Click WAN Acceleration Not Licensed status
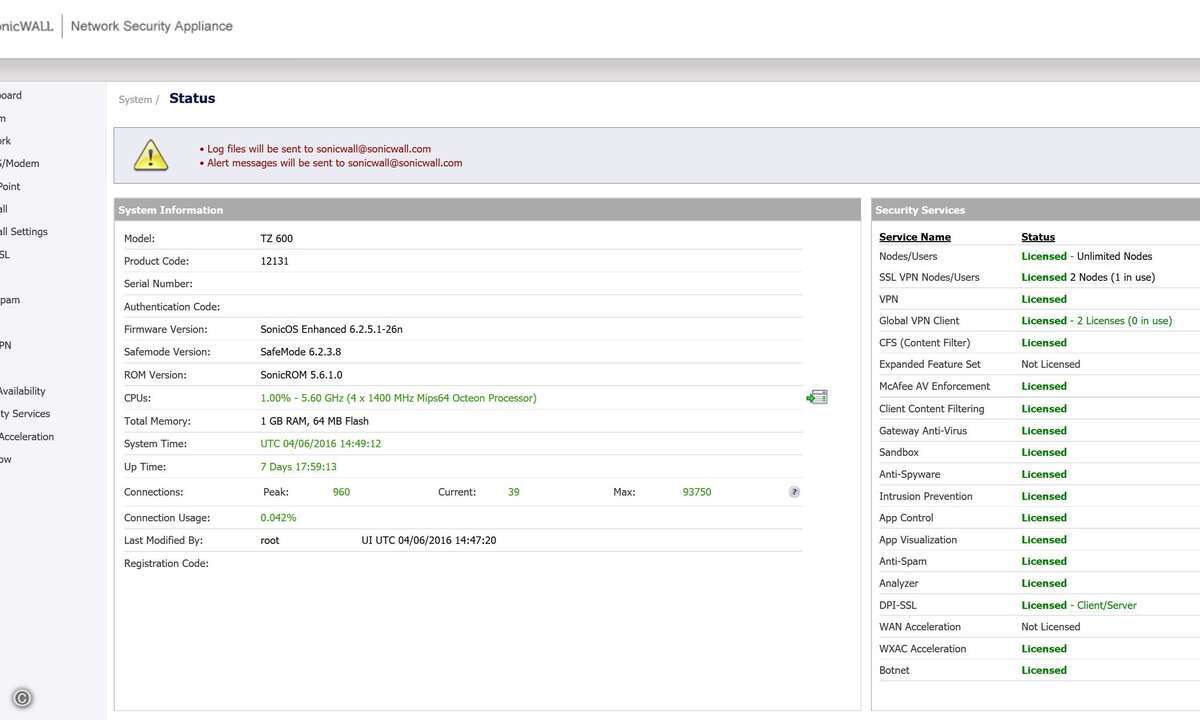The width and height of the screenshot is (1200, 720). [1051, 627]
